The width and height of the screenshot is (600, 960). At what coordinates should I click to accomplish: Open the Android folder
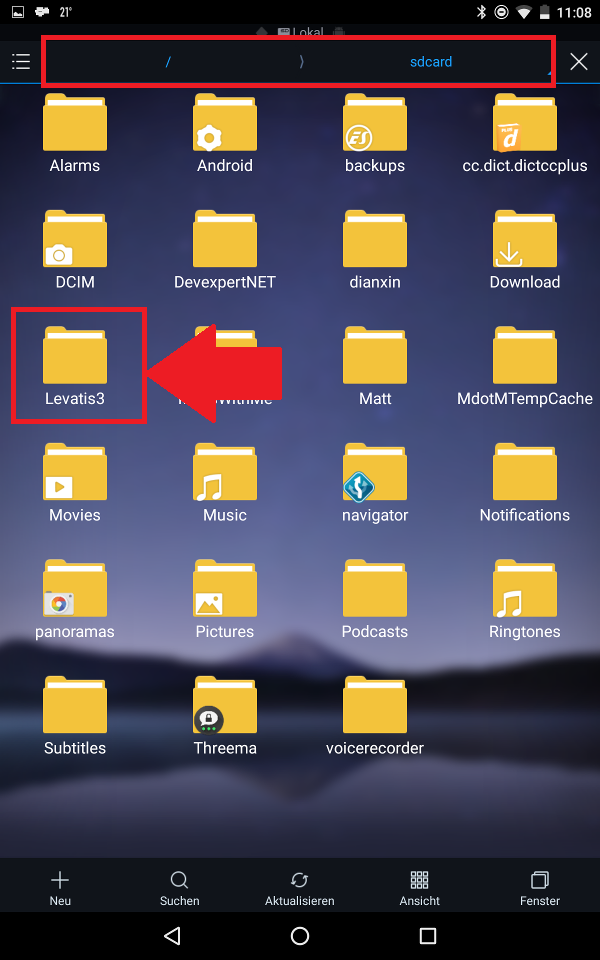[x=225, y=134]
